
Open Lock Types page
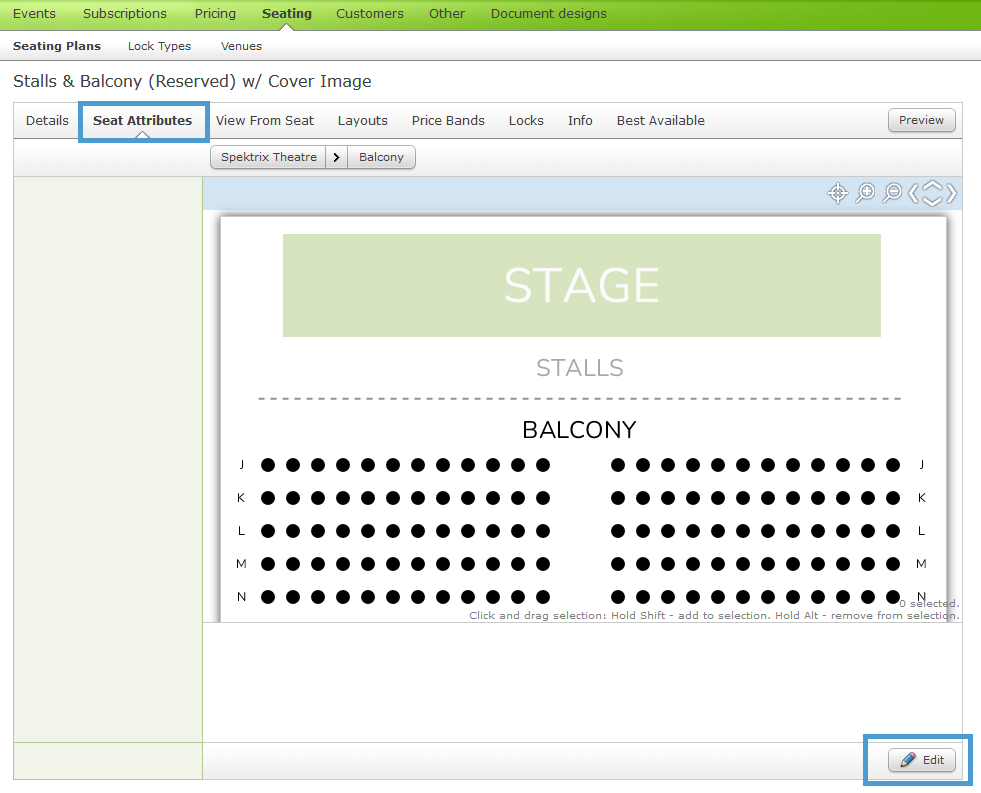(160, 46)
